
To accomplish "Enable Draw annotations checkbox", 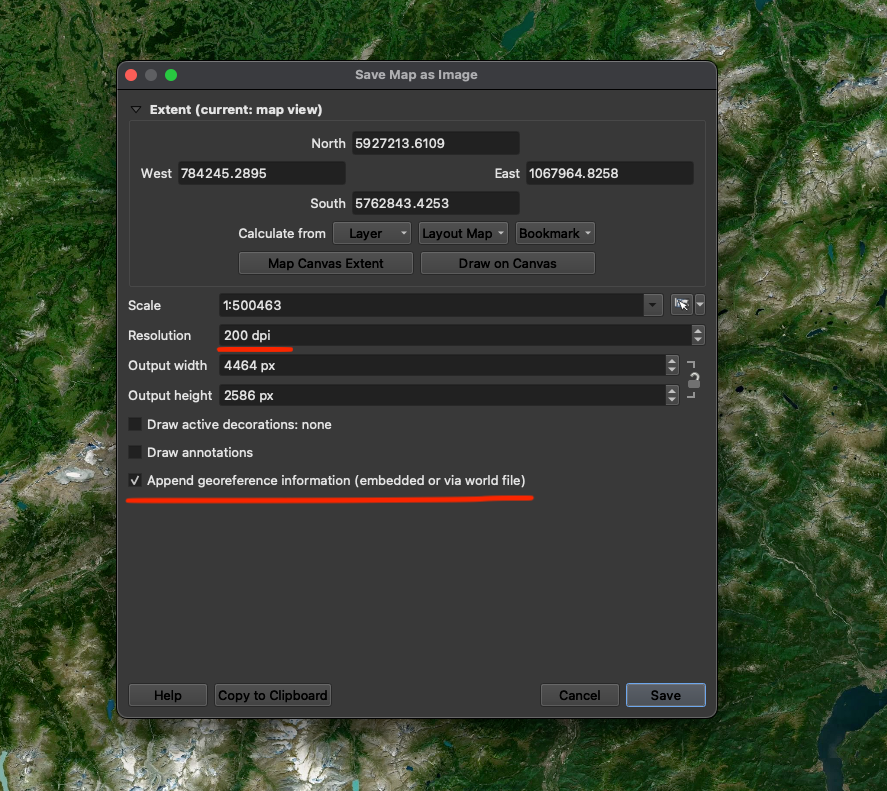I will (135, 452).
